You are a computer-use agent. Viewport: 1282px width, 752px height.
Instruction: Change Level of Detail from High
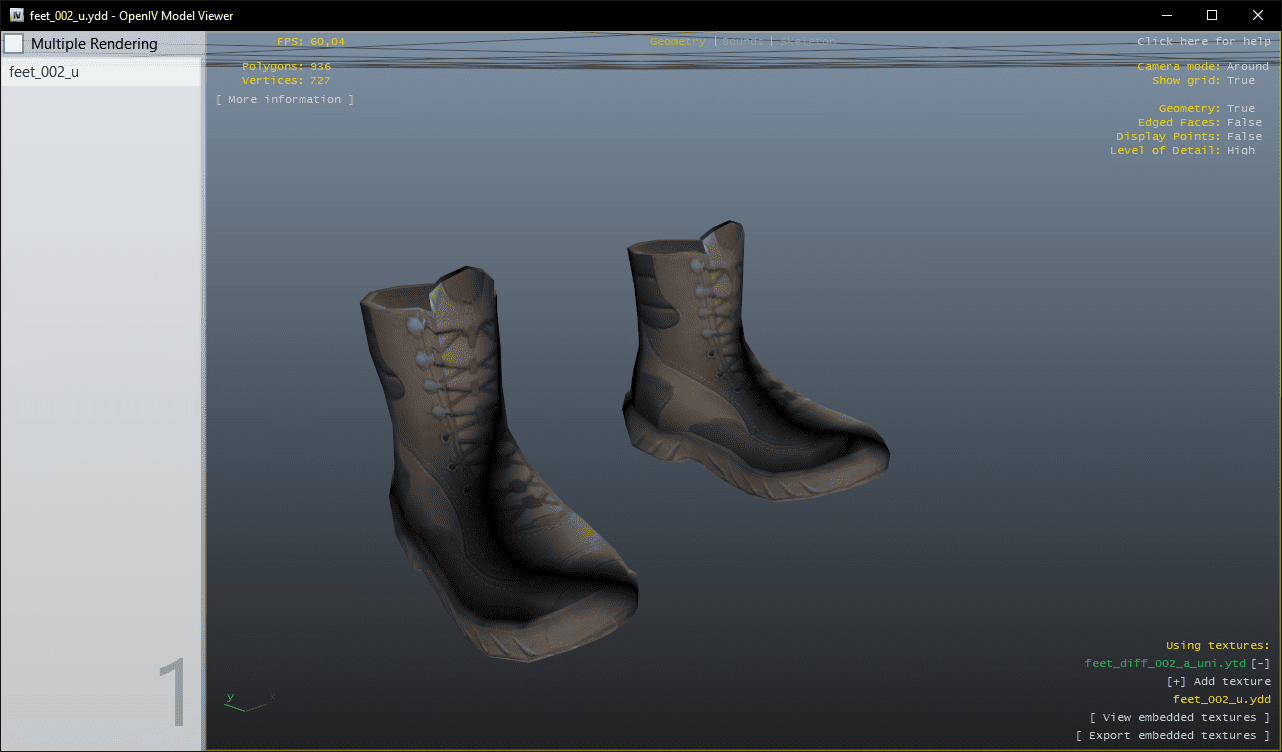point(1240,151)
